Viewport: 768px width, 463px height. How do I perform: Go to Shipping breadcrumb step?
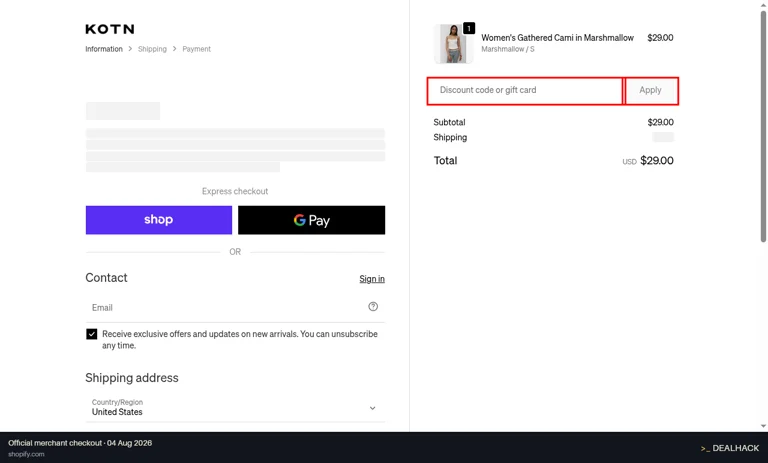point(152,49)
